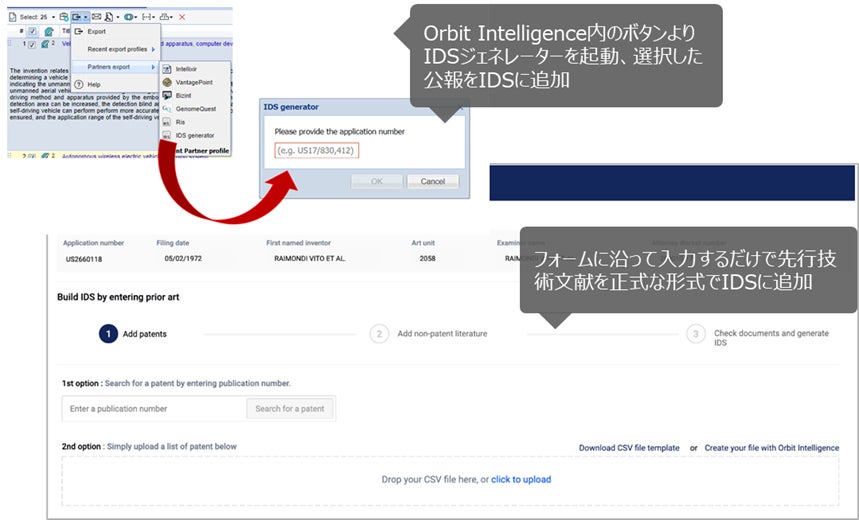Viewport: 859px width, 520px height.
Task: Click the save-to-list toolbar icon
Action: tap(64, 17)
